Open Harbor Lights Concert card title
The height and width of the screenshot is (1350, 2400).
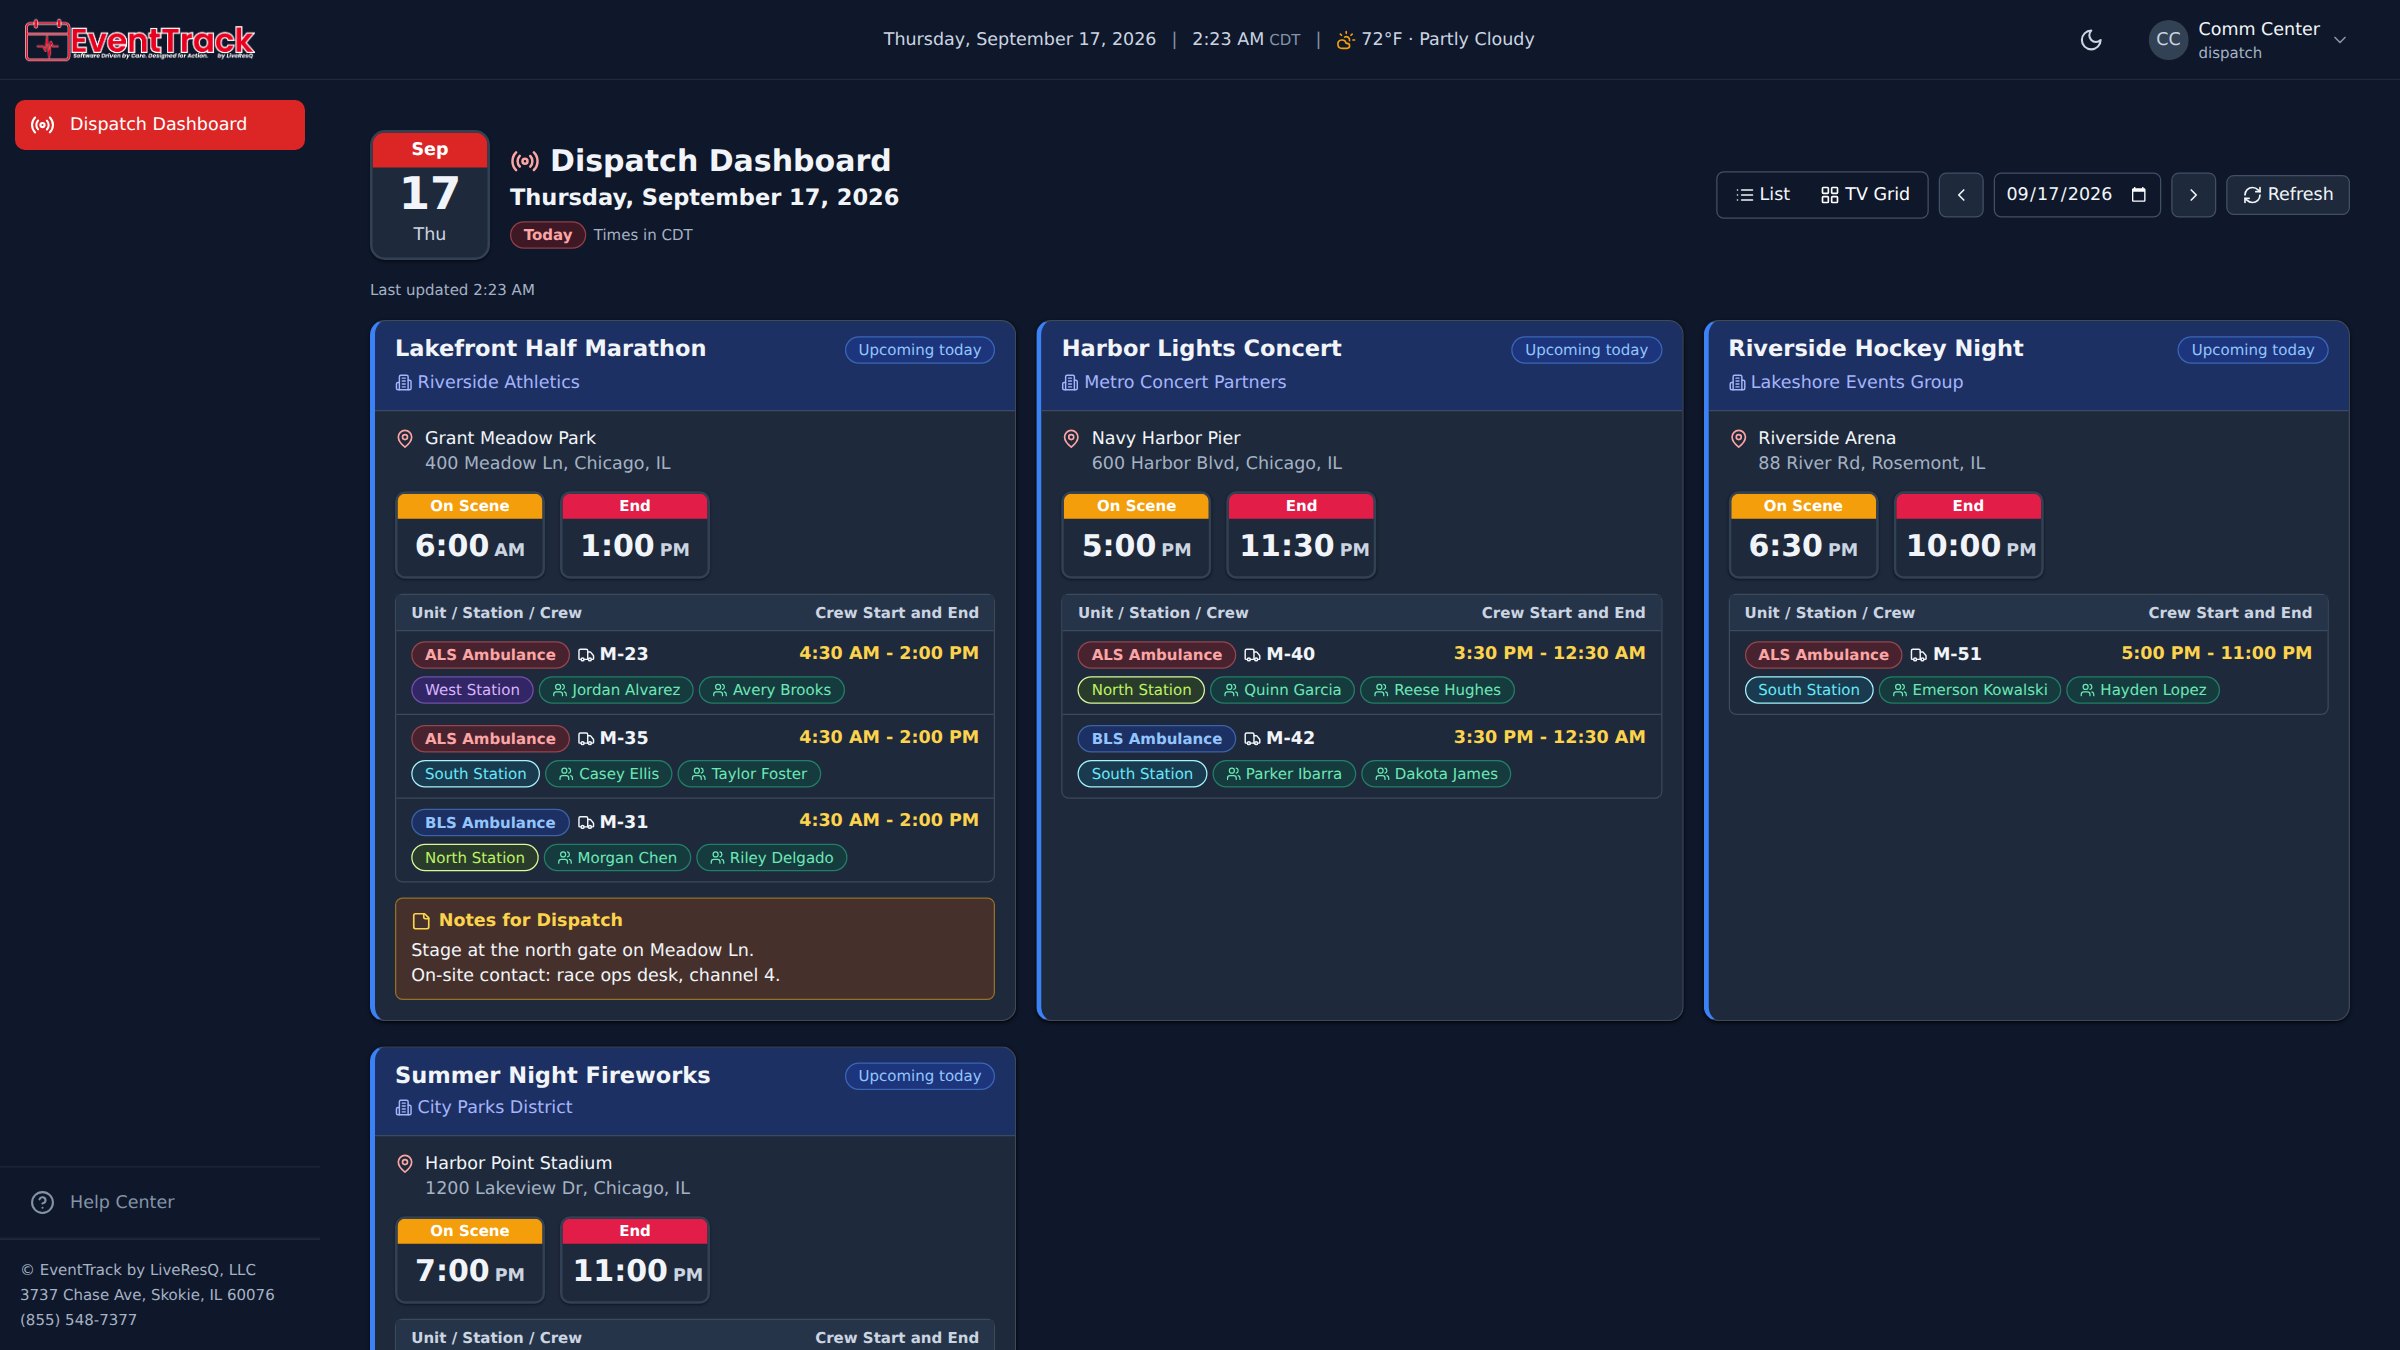[1201, 348]
